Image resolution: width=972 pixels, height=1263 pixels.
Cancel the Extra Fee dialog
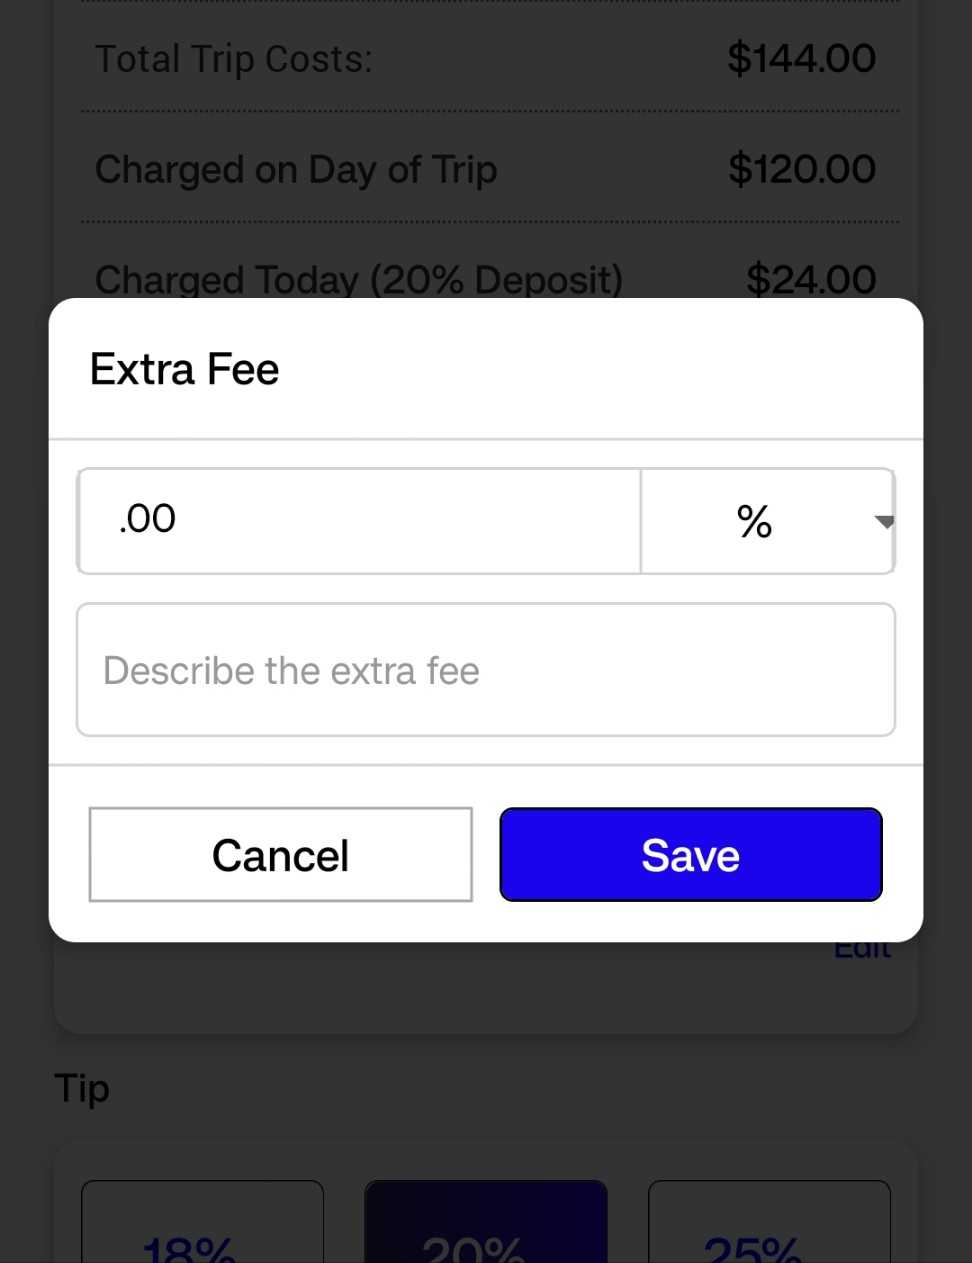[280, 855]
